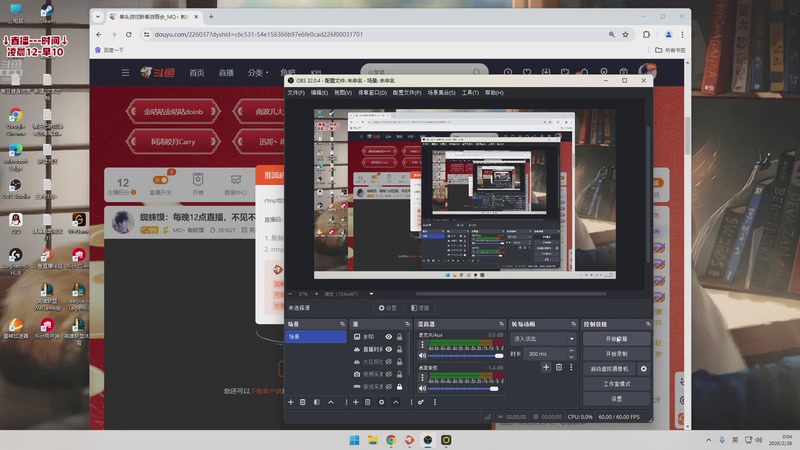
Task: Open 麦克风/Aux channel three-dot options
Action: tap(422, 345)
